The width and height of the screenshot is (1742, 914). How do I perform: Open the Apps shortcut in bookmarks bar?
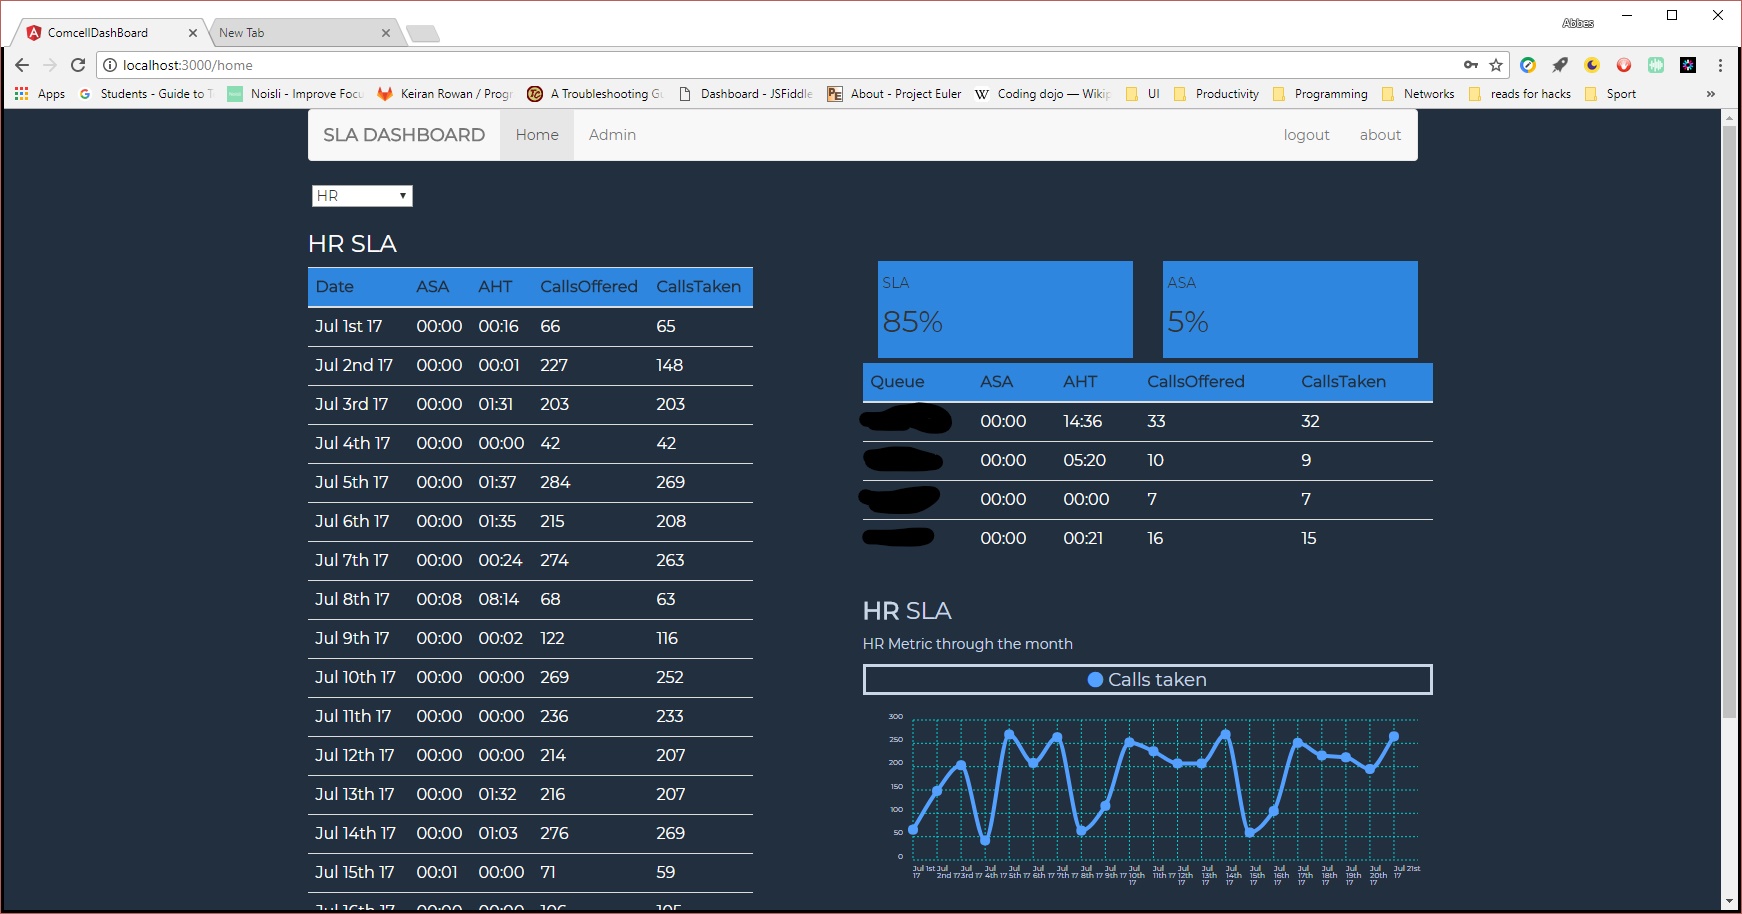(x=40, y=94)
